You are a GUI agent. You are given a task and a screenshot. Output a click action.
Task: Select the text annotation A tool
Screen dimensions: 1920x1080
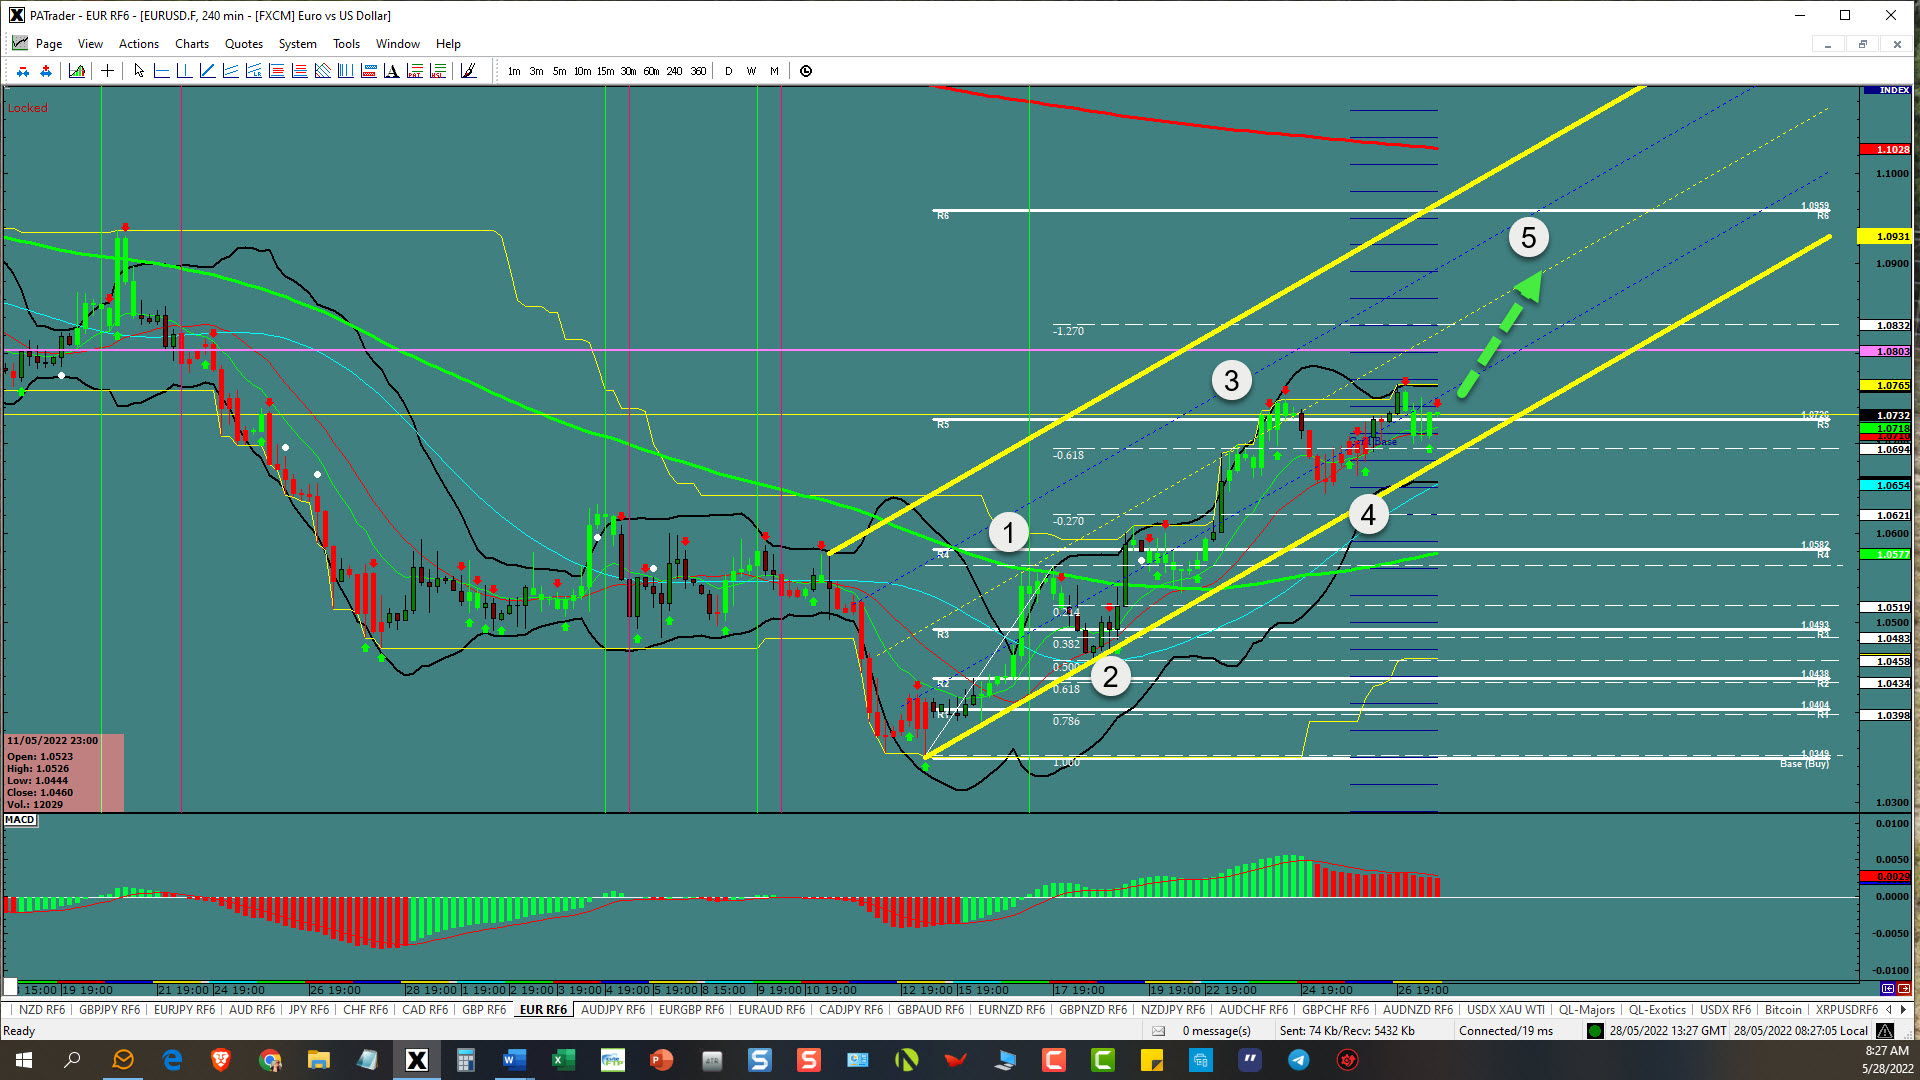(x=391, y=71)
